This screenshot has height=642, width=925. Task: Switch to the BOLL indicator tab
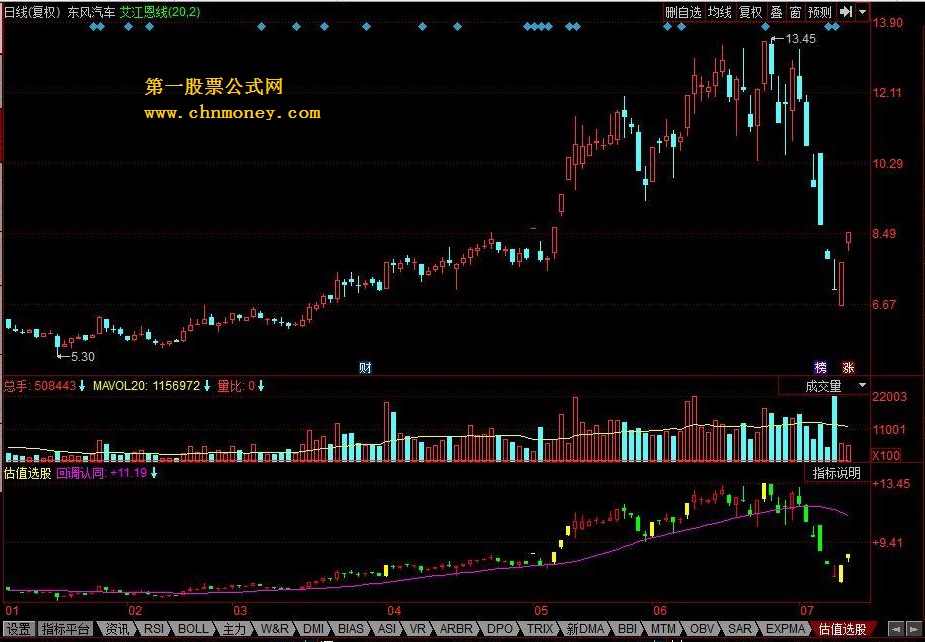[193, 629]
